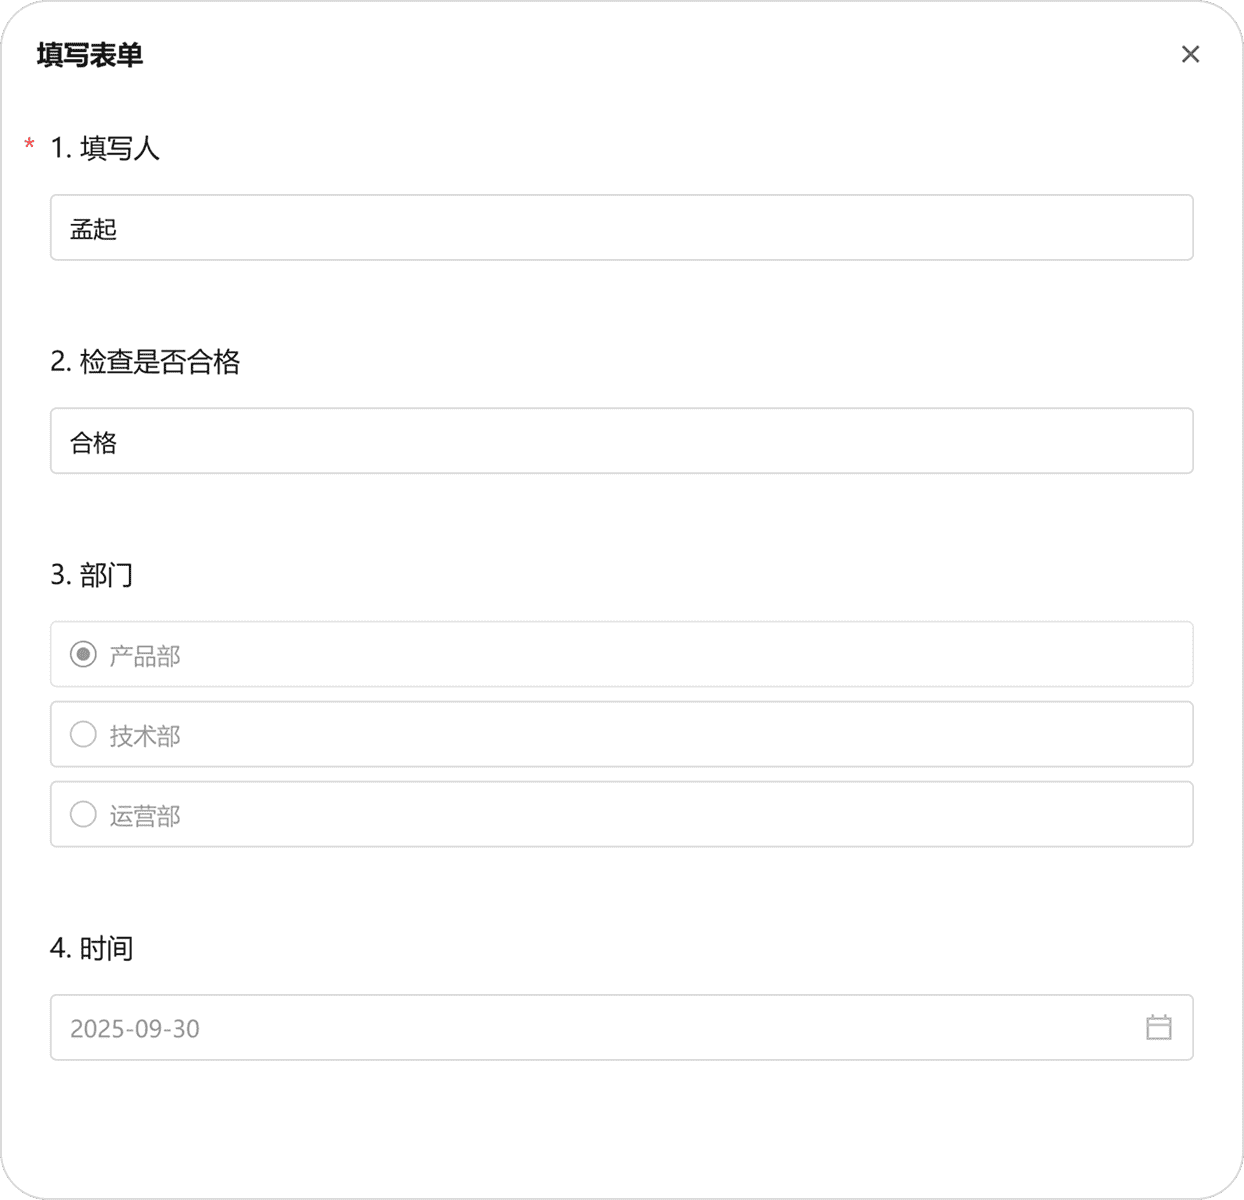Click the 产品部 option label text
Screen dimensions: 1244x1200
coord(145,656)
